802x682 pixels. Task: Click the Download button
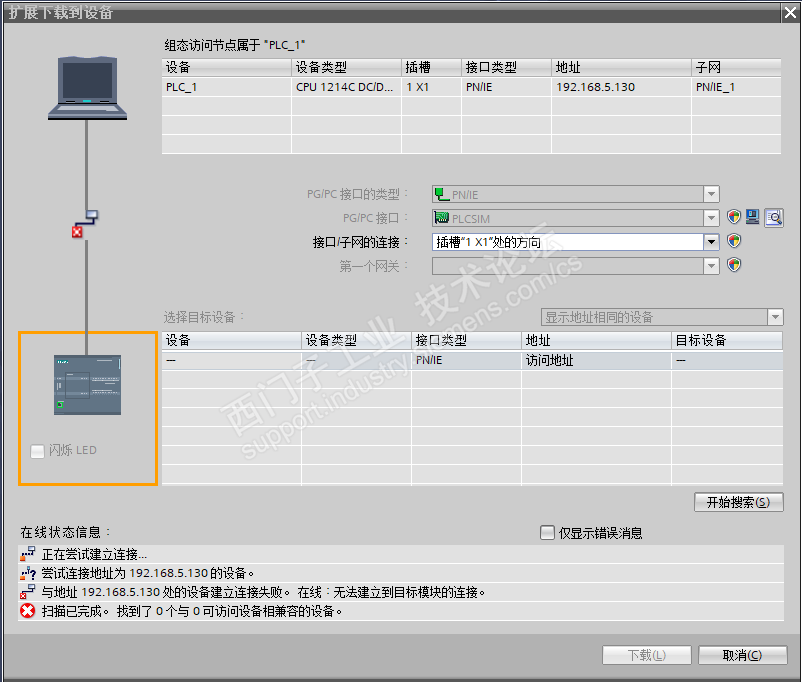tap(647, 655)
